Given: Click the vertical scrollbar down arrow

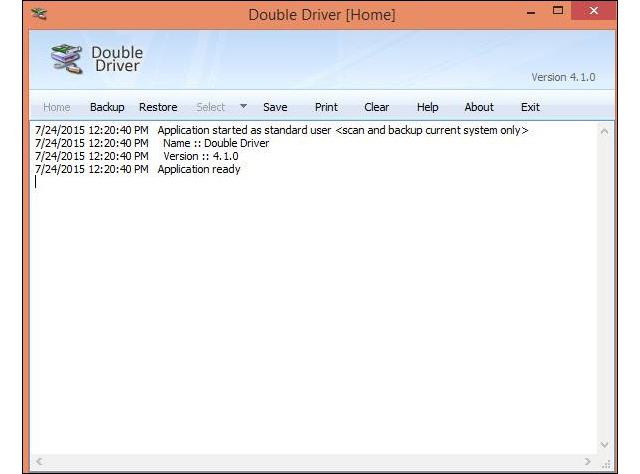Looking at the screenshot, I should click(x=604, y=445).
